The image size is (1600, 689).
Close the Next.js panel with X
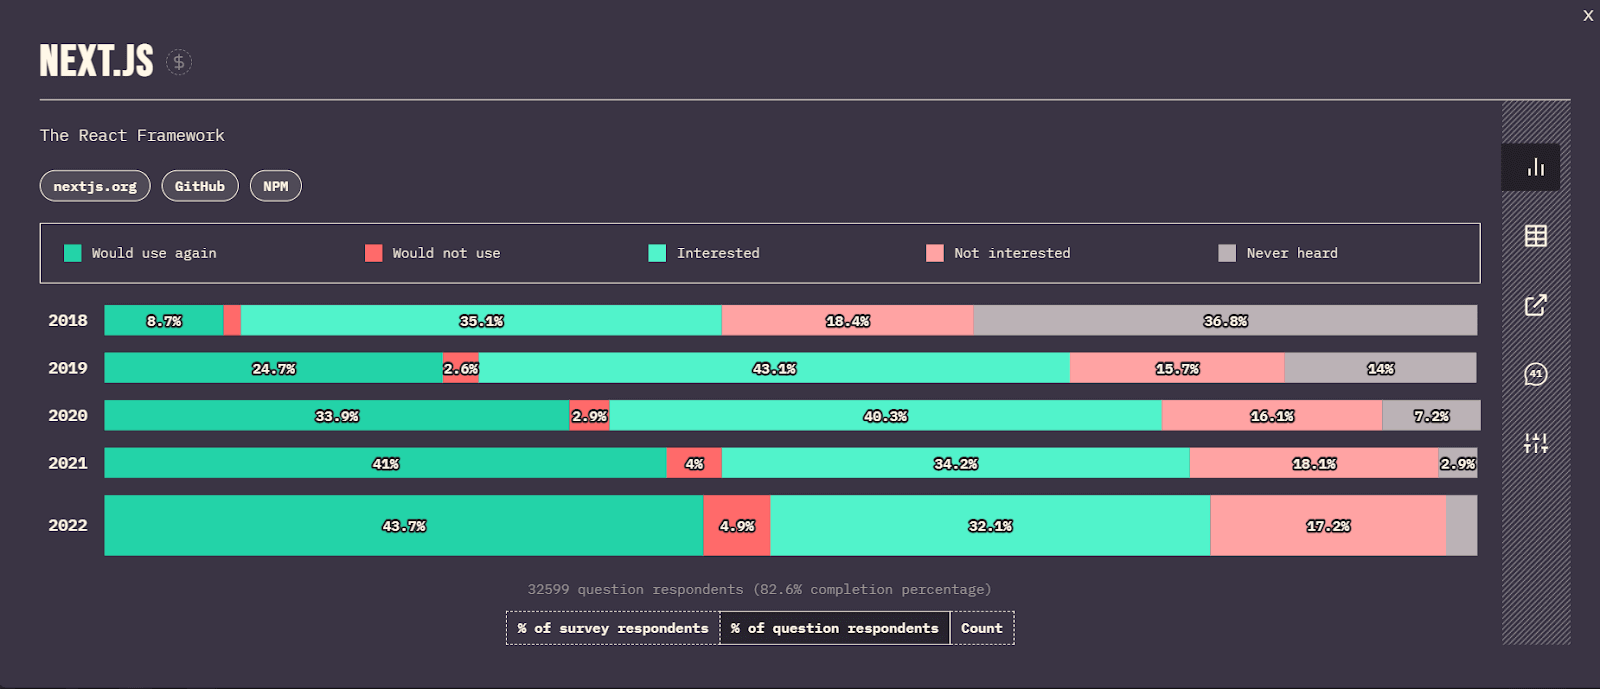pyautogui.click(x=1588, y=15)
